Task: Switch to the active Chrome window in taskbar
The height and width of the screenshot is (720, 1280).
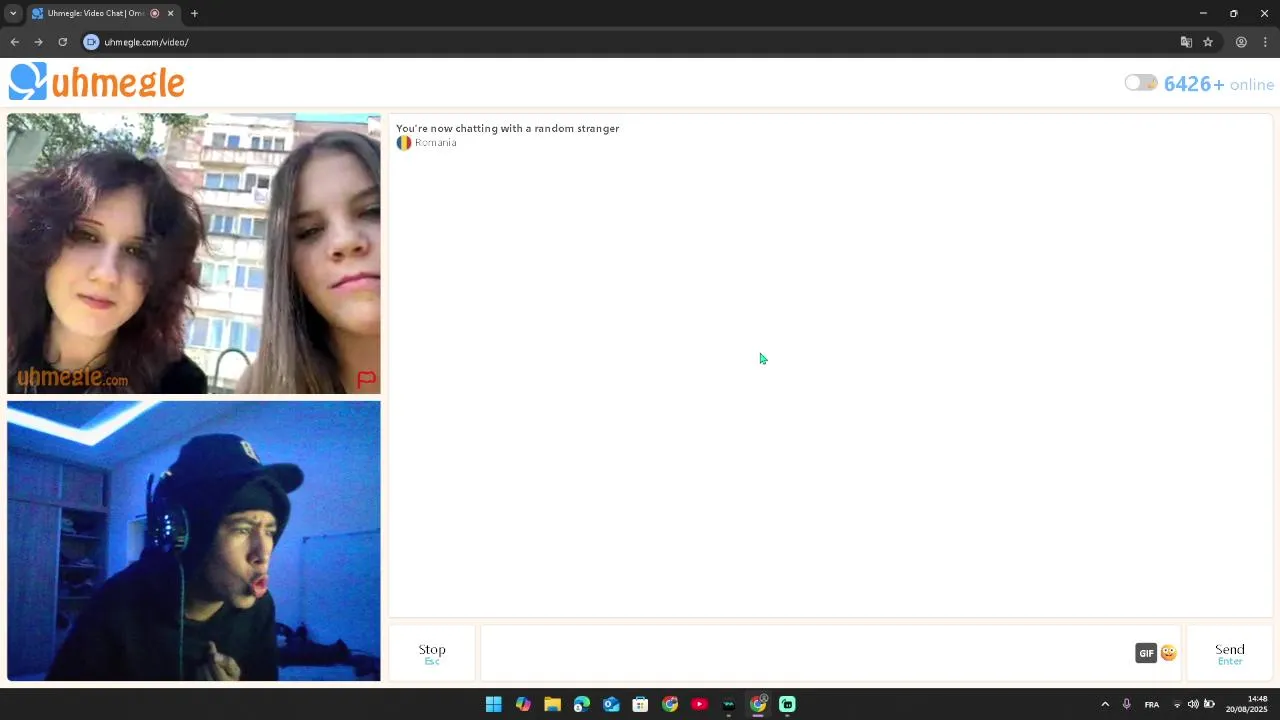Action: (x=758, y=704)
